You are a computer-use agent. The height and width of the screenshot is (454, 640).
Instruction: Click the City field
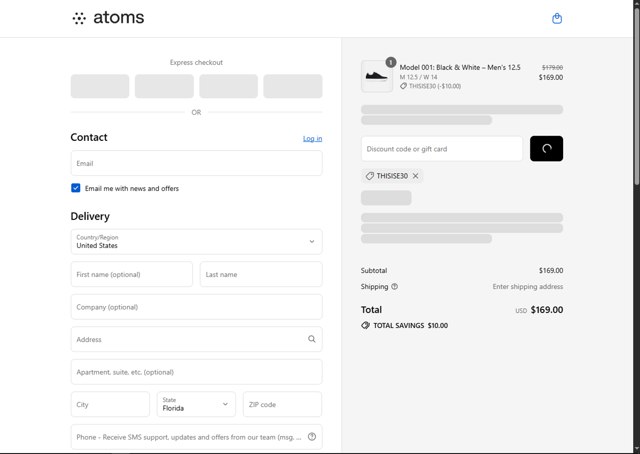pos(110,404)
